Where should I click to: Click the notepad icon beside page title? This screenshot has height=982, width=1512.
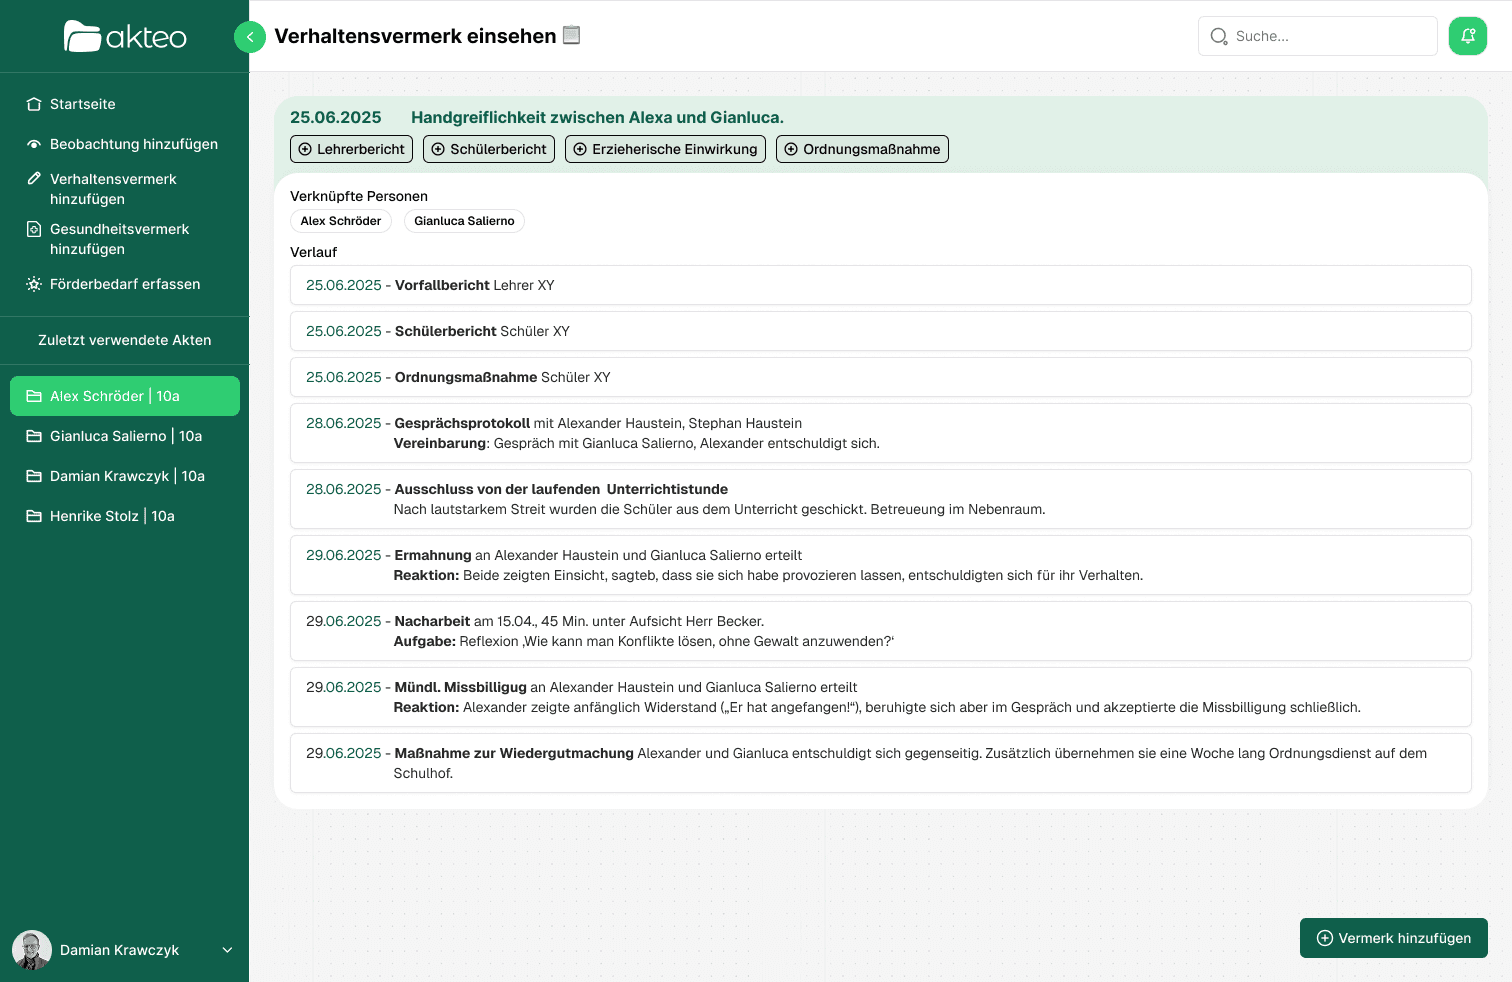[572, 35]
